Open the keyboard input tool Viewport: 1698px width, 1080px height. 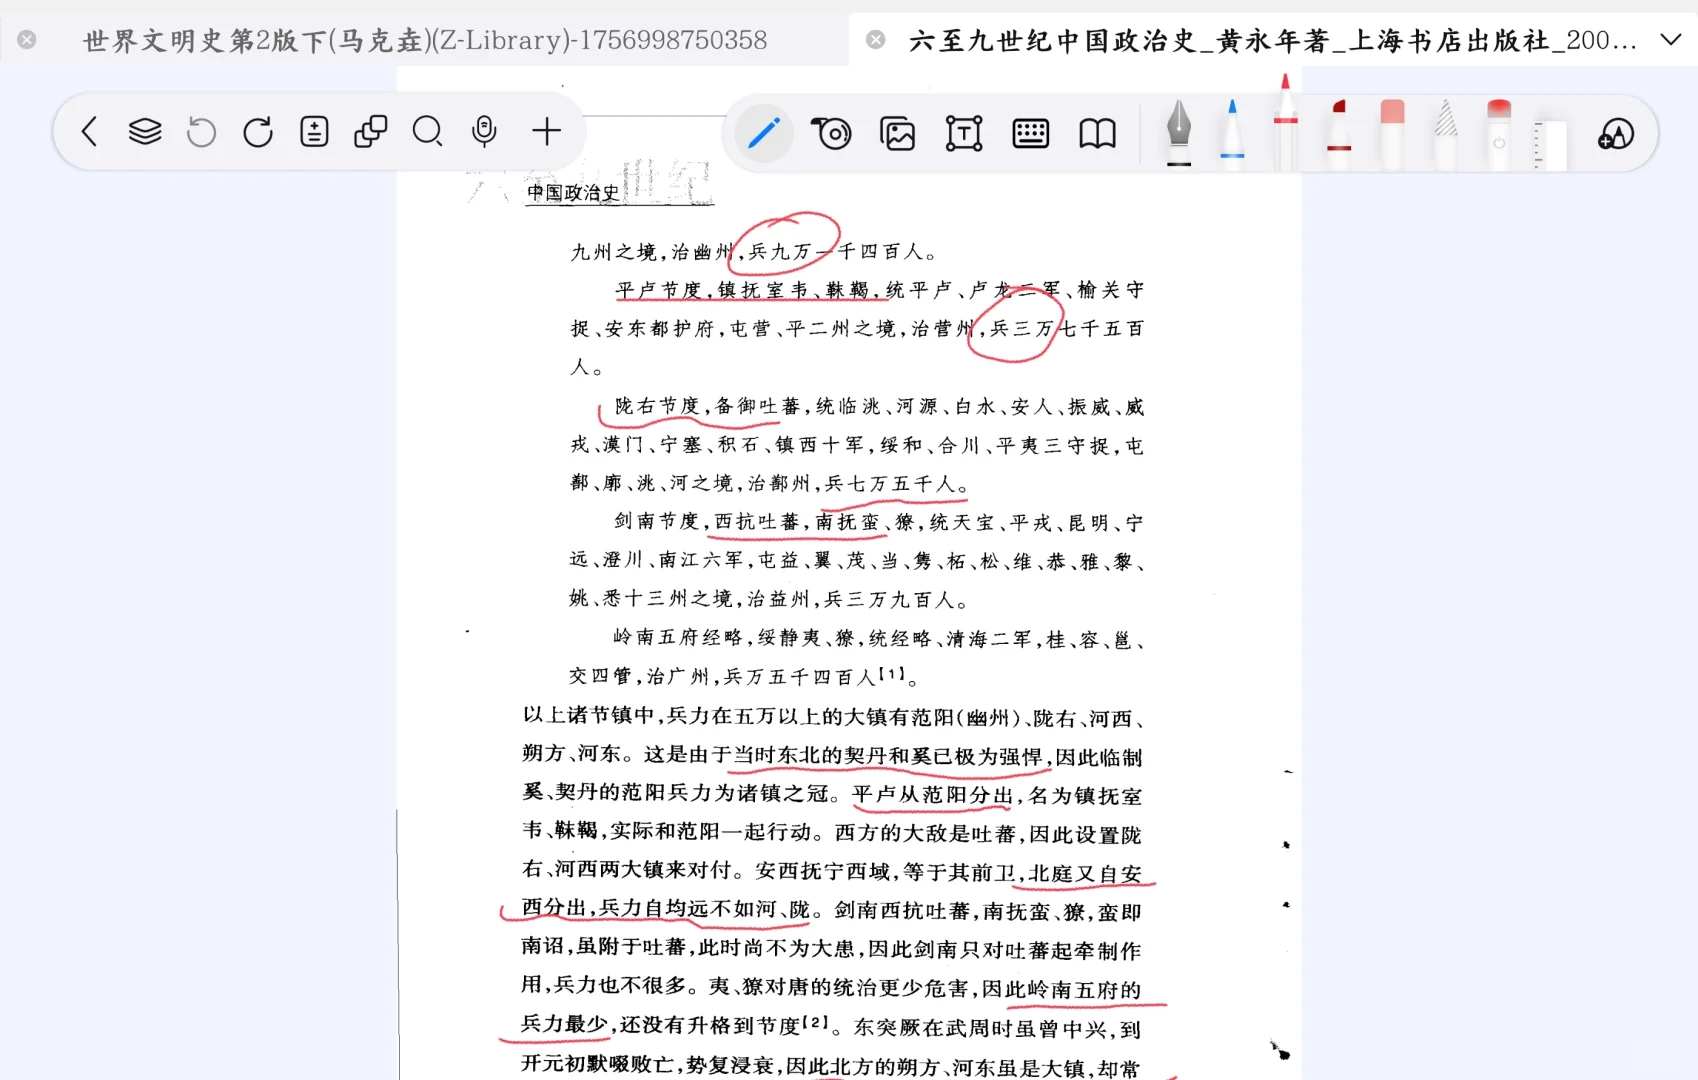1030,133
